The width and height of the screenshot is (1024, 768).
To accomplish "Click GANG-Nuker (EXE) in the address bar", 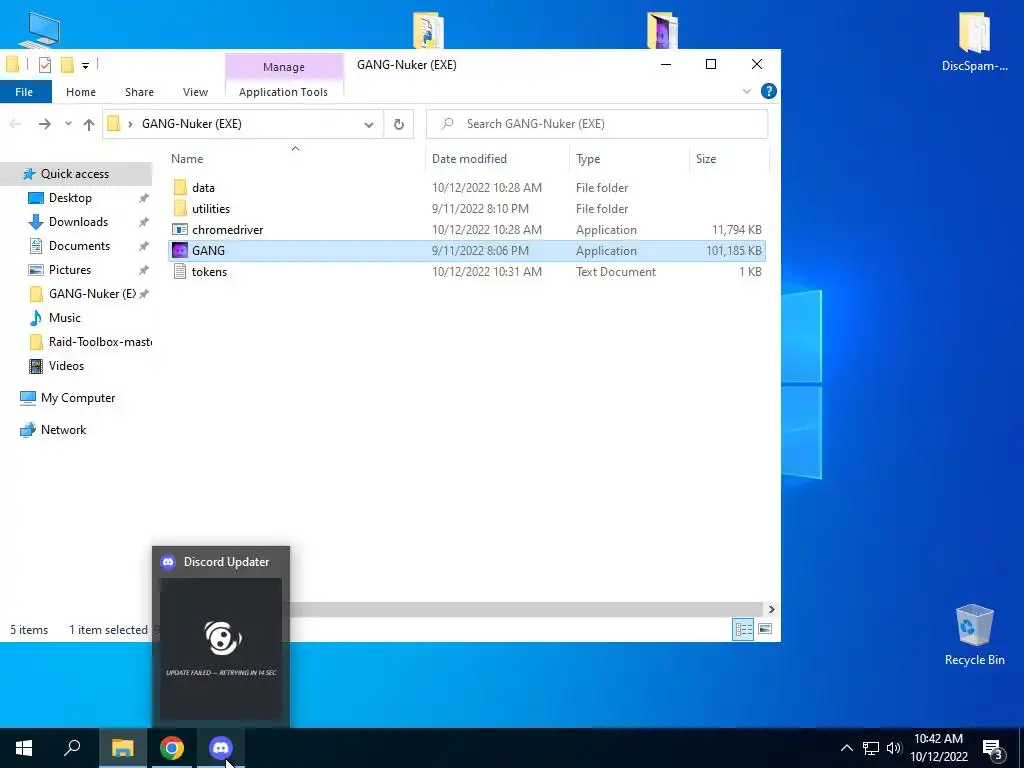I will [x=192, y=123].
